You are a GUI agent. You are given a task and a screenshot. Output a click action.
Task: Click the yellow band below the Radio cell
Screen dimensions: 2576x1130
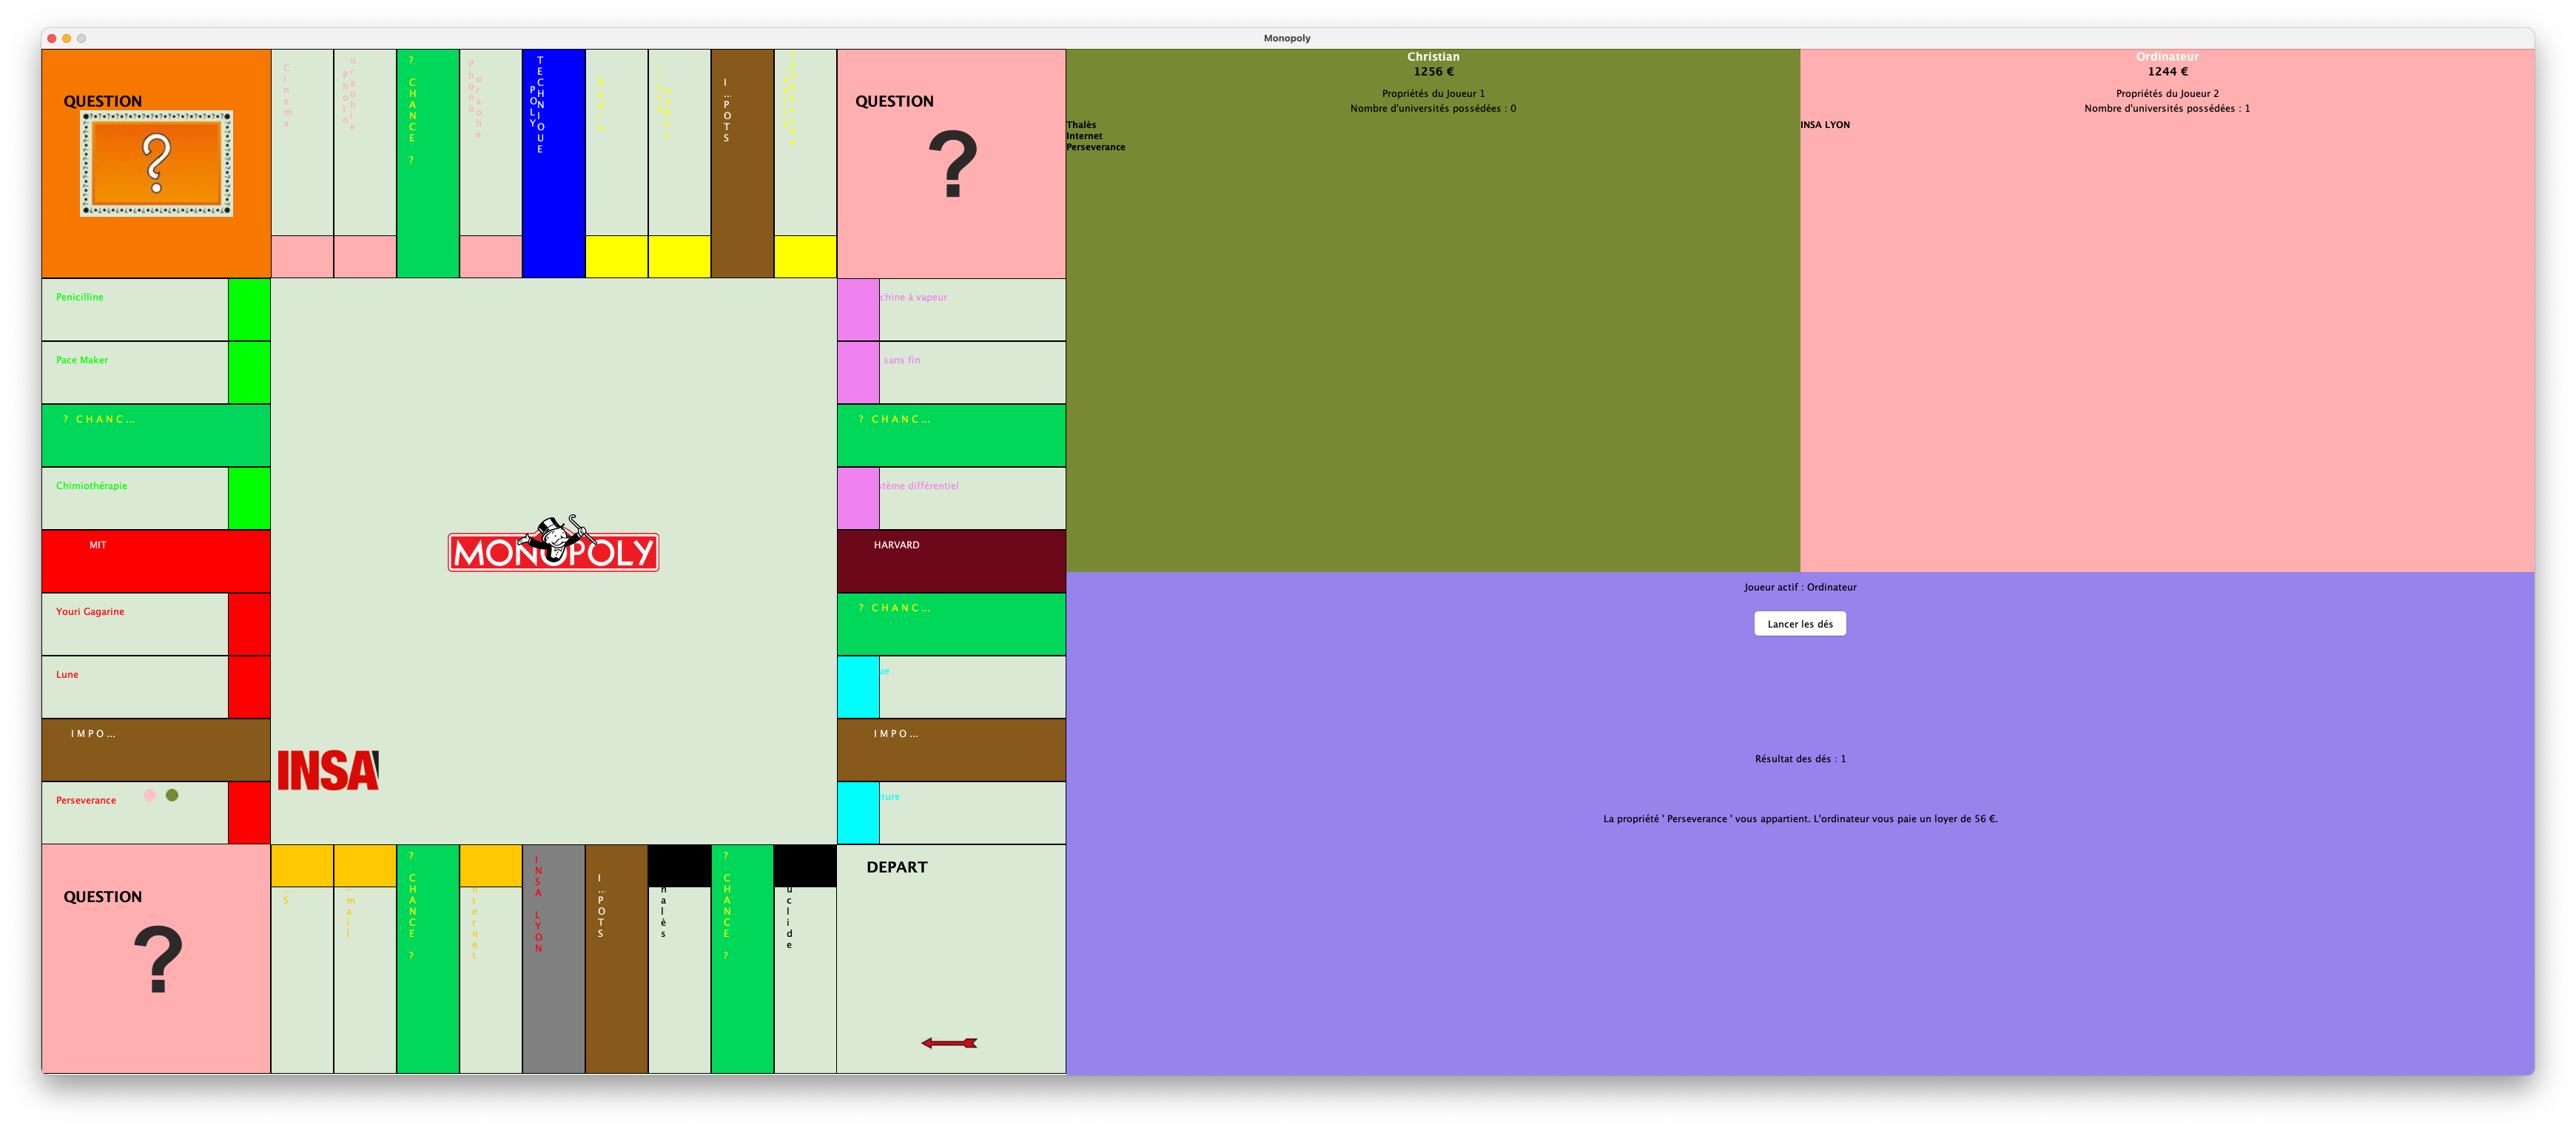point(616,256)
